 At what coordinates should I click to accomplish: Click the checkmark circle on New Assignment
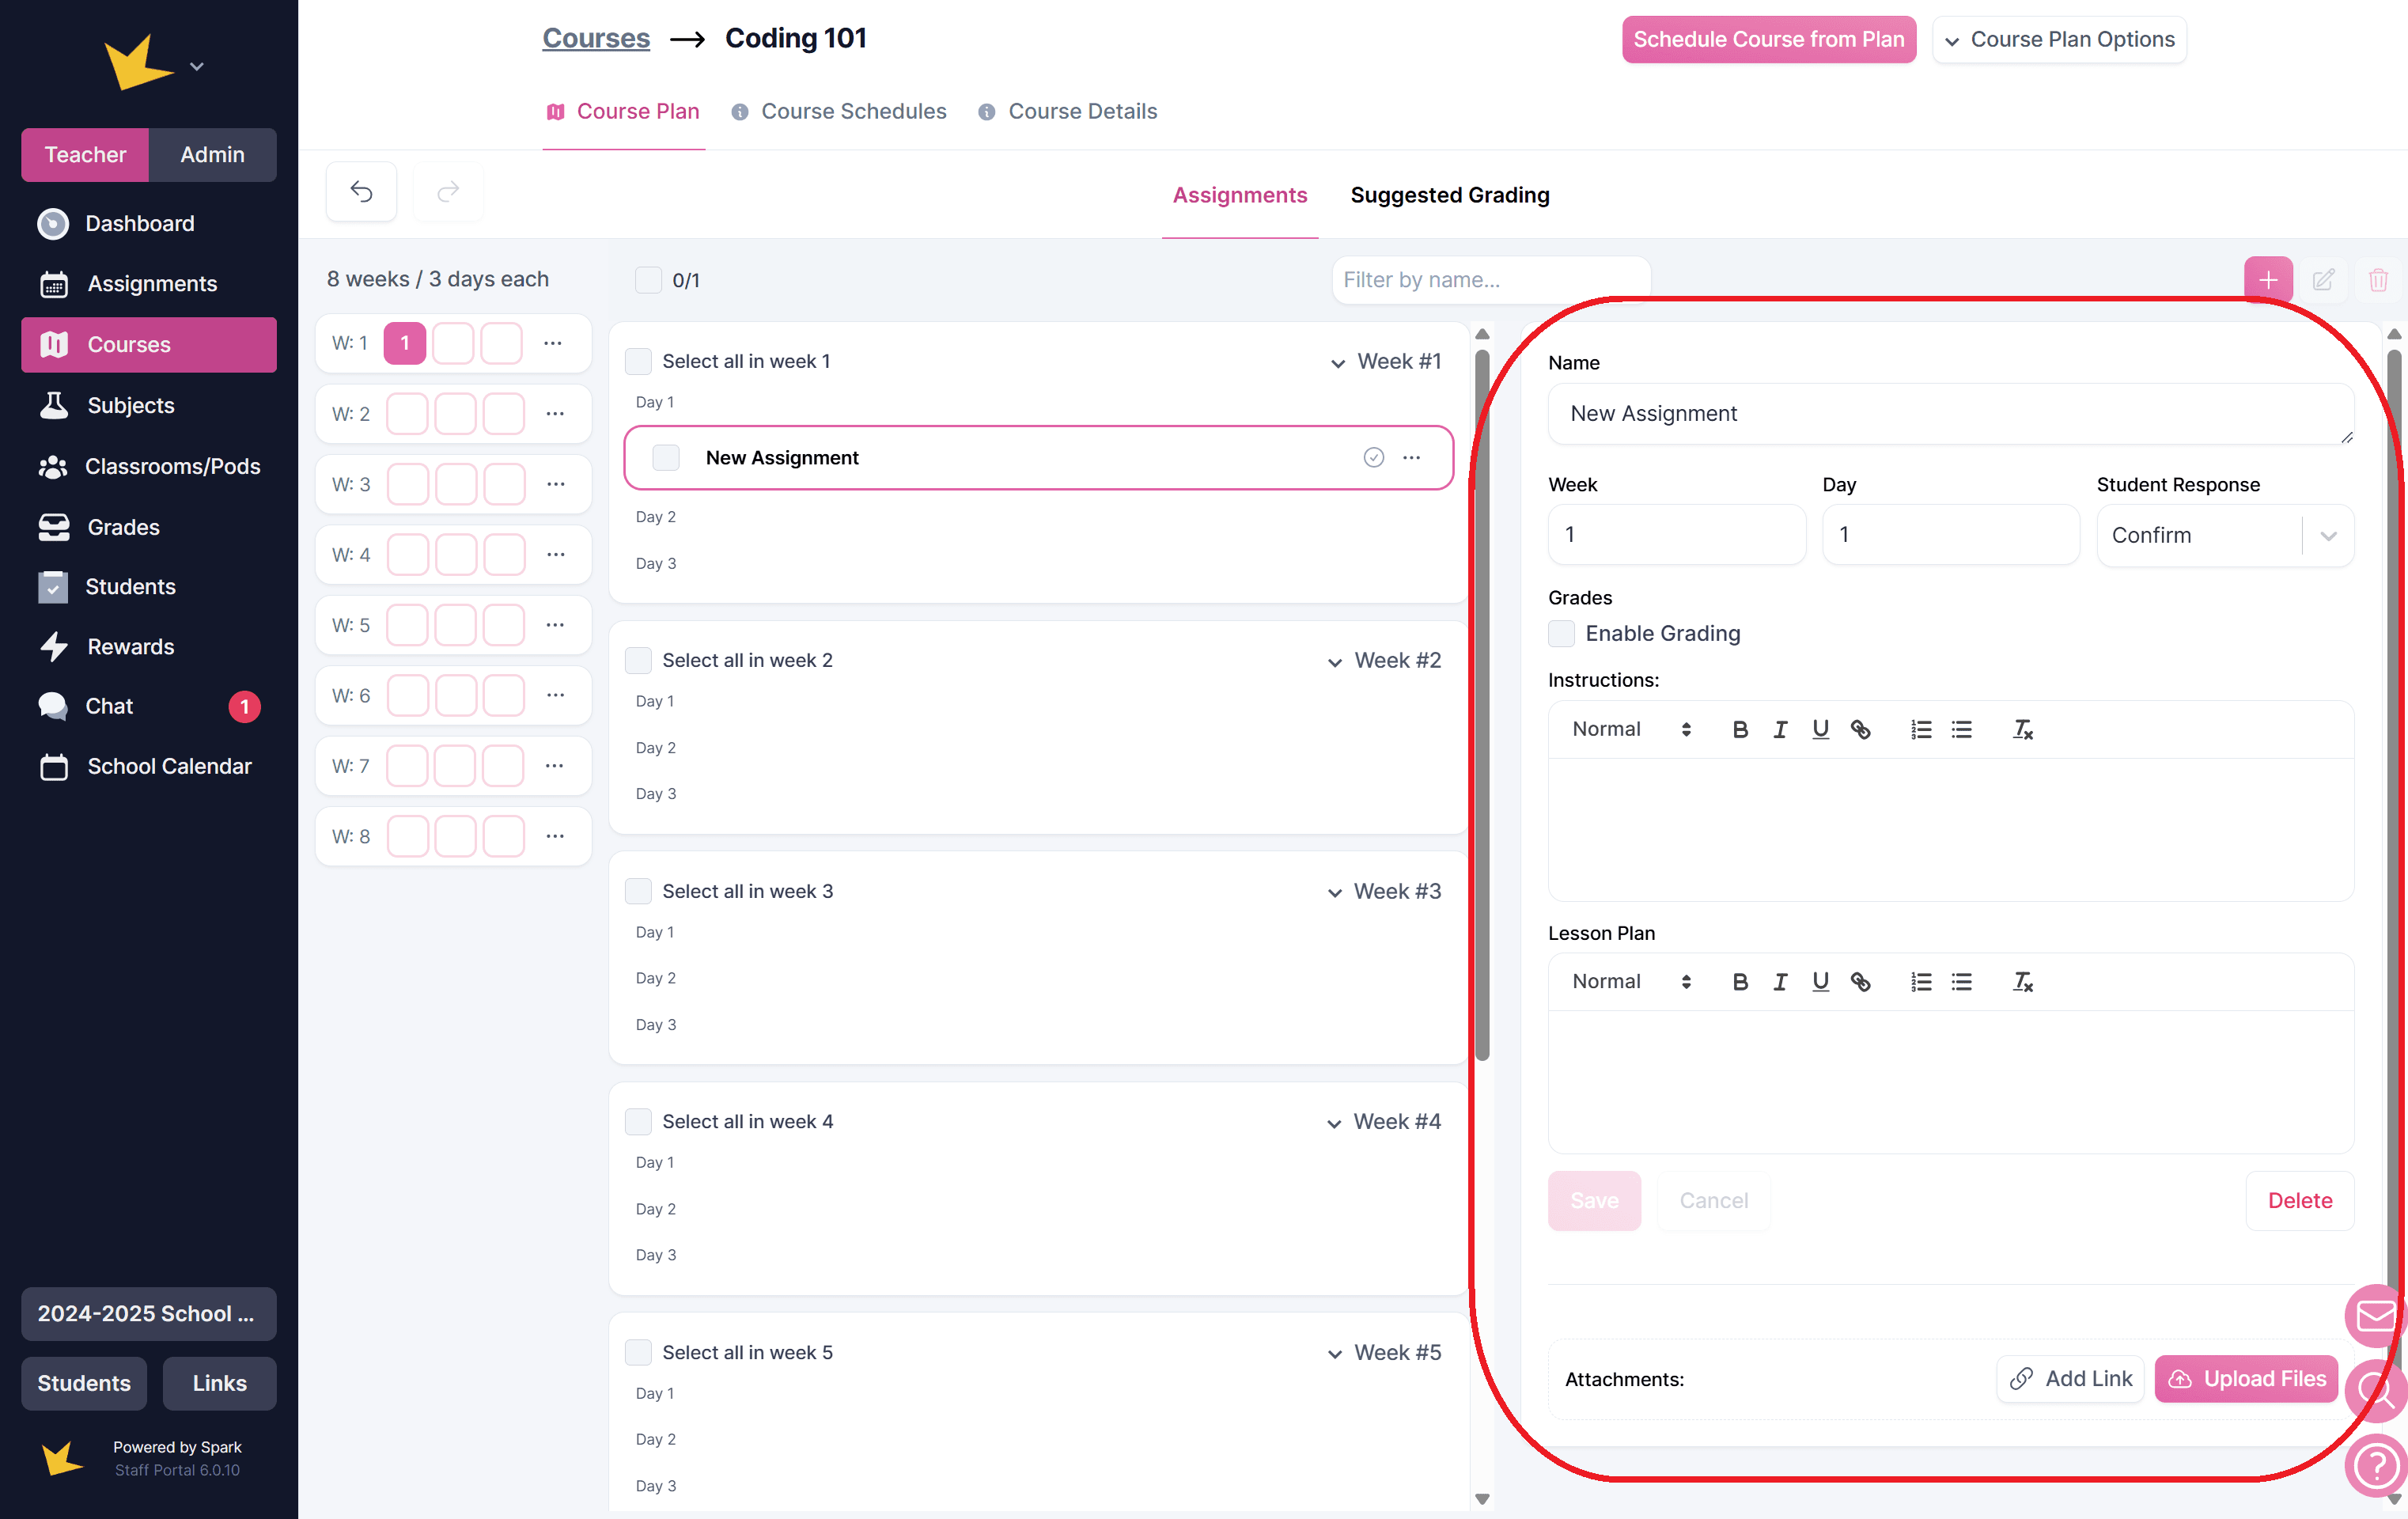pyautogui.click(x=1373, y=457)
